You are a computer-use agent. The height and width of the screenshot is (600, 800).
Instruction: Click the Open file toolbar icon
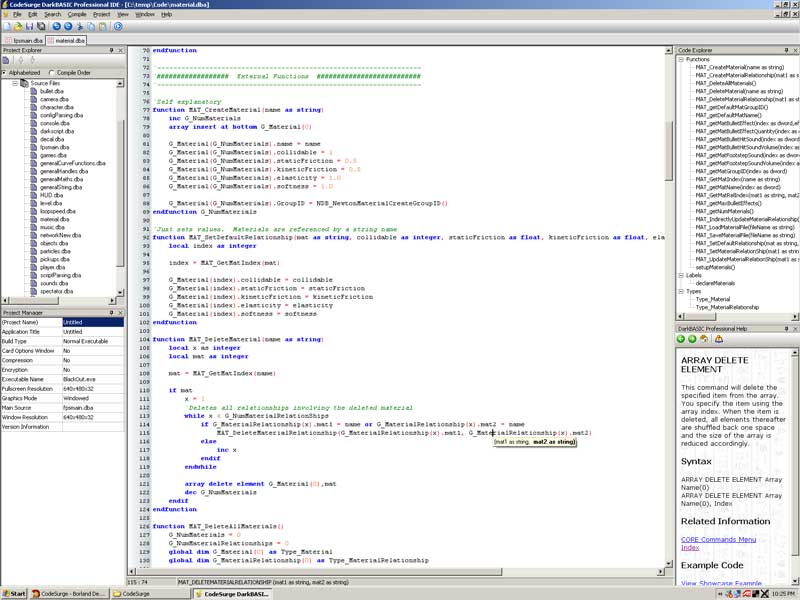[x=18, y=27]
